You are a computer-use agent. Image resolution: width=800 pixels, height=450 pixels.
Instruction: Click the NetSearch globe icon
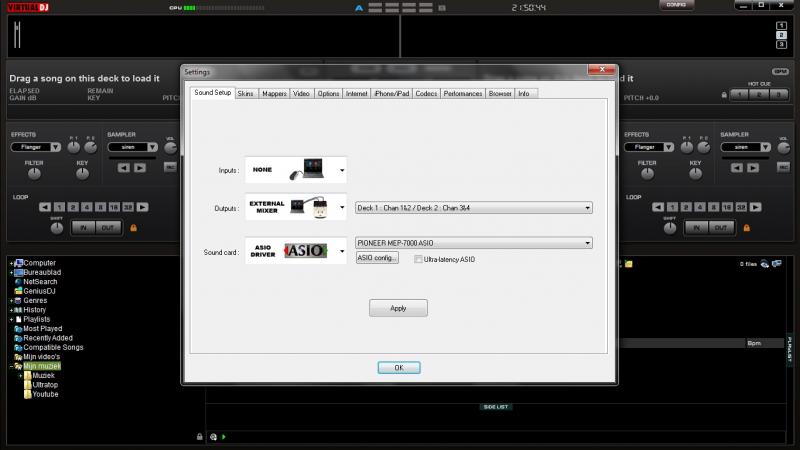pyautogui.click(x=18, y=282)
